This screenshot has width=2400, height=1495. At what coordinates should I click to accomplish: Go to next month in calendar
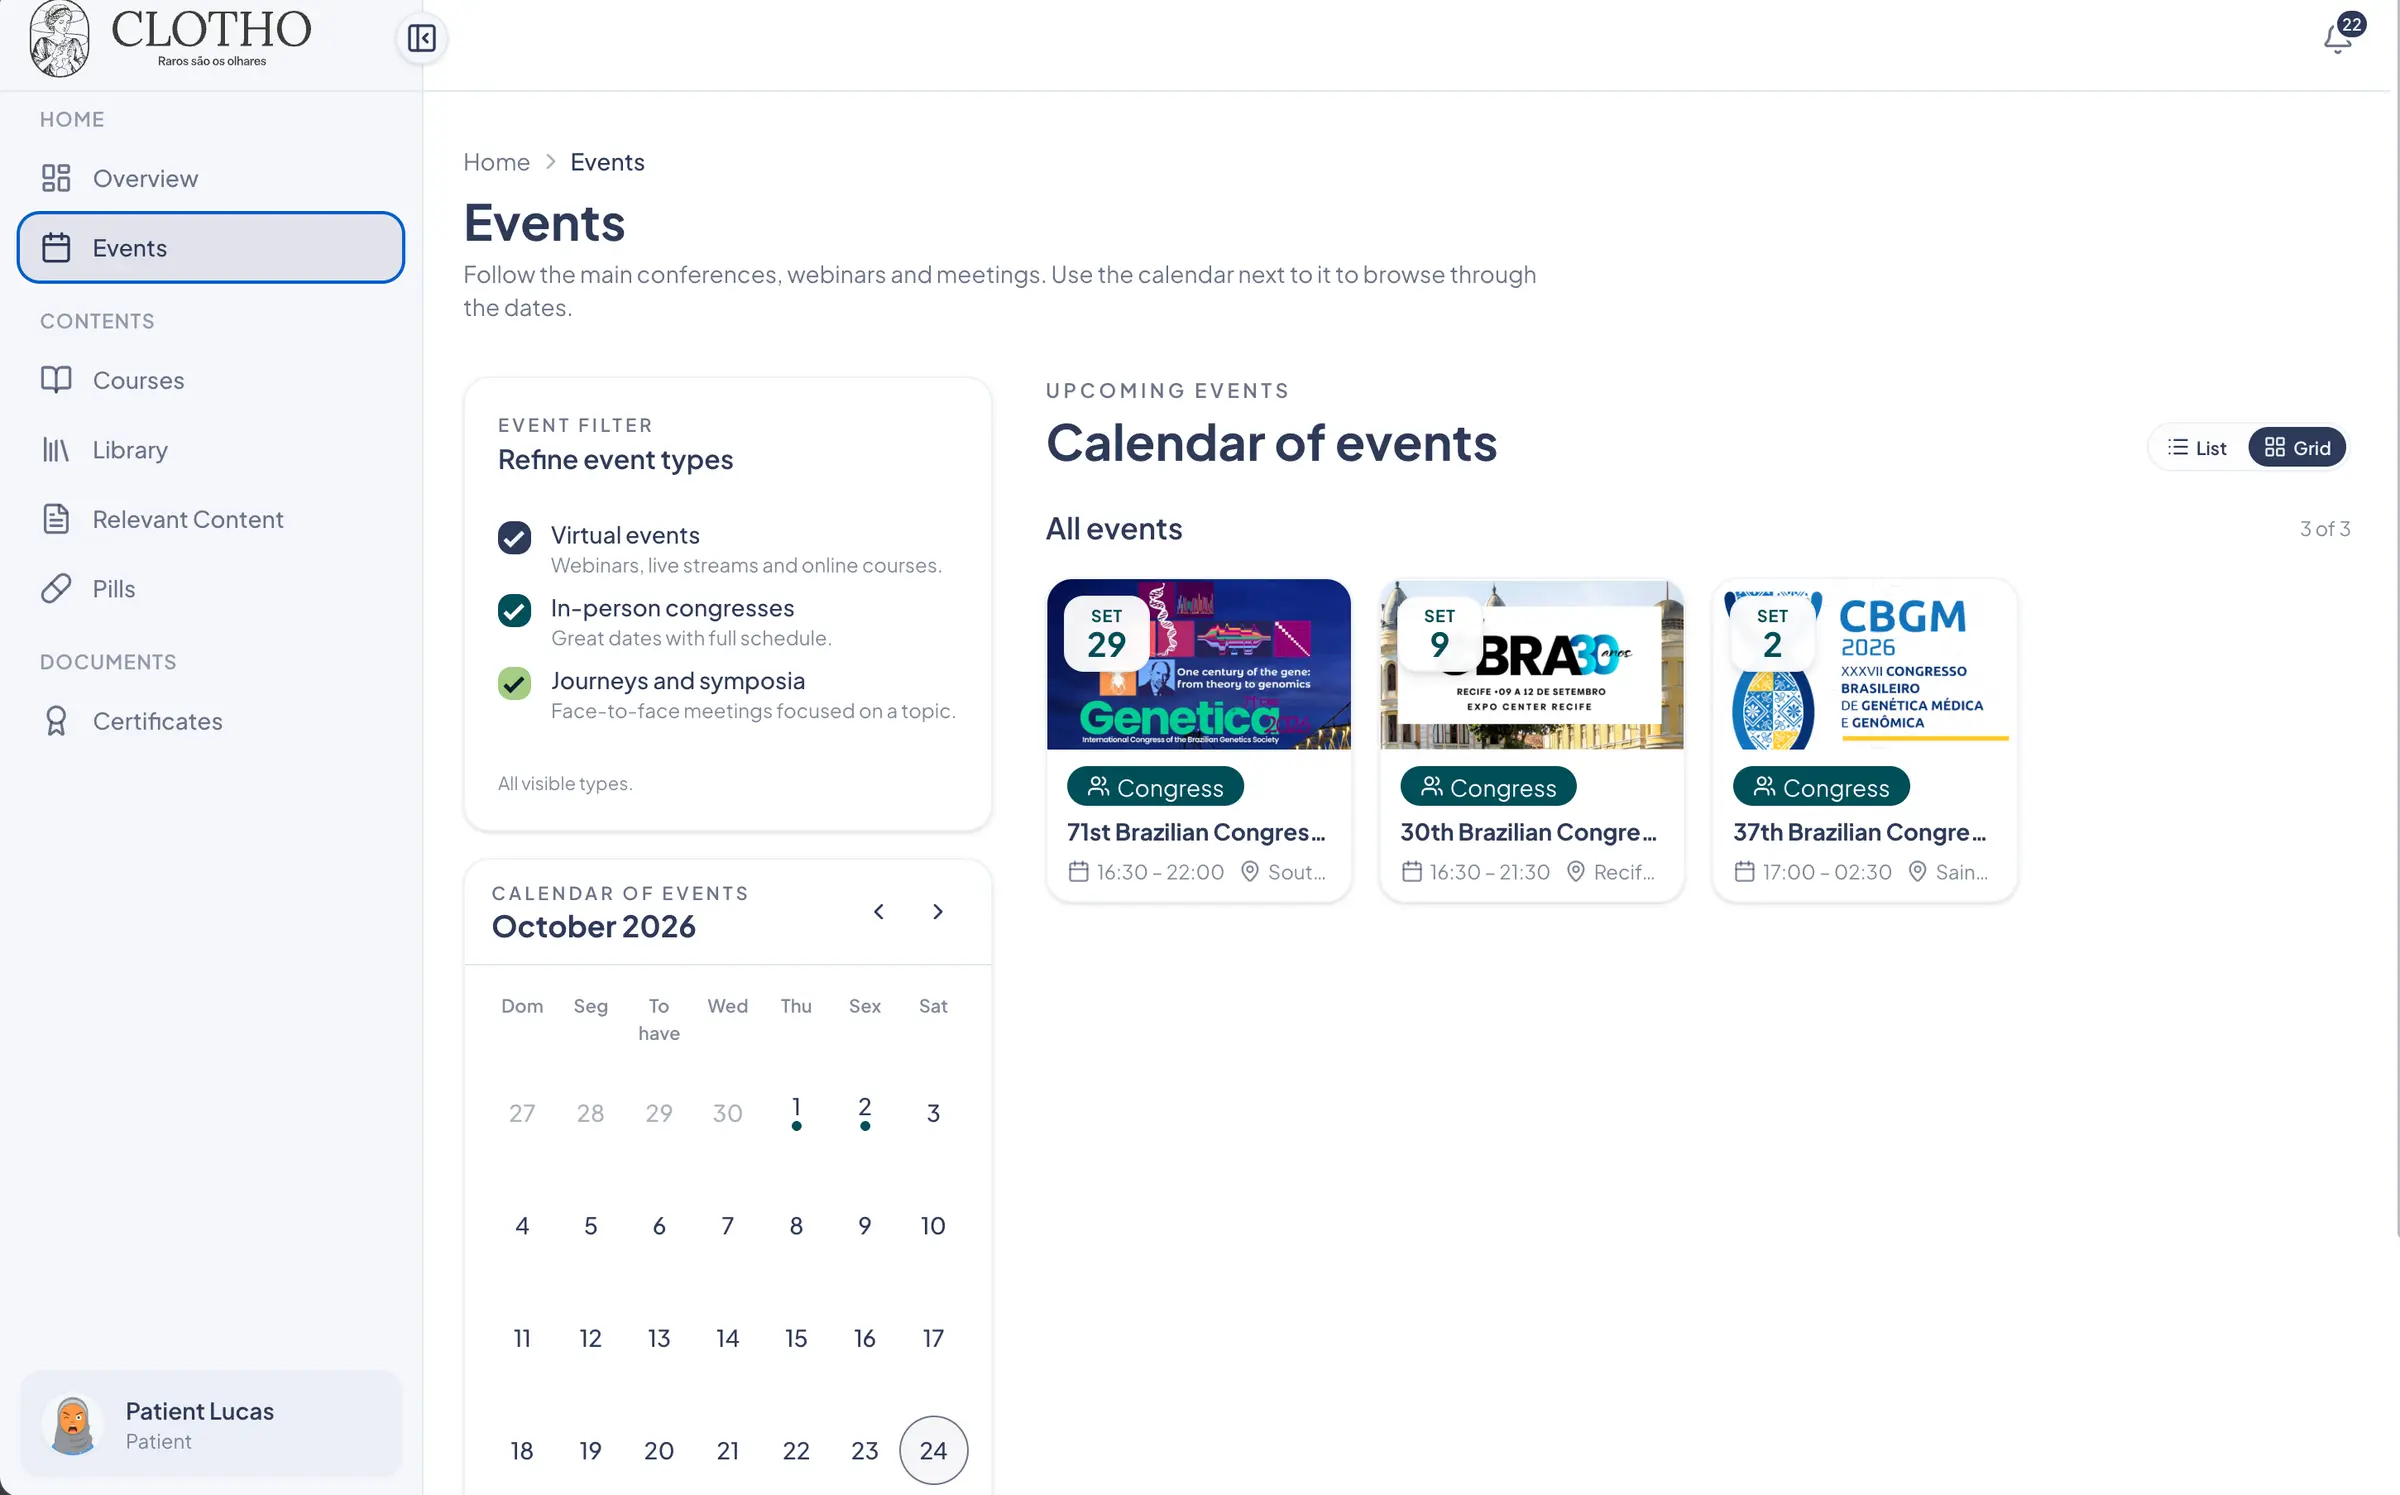tap(937, 911)
